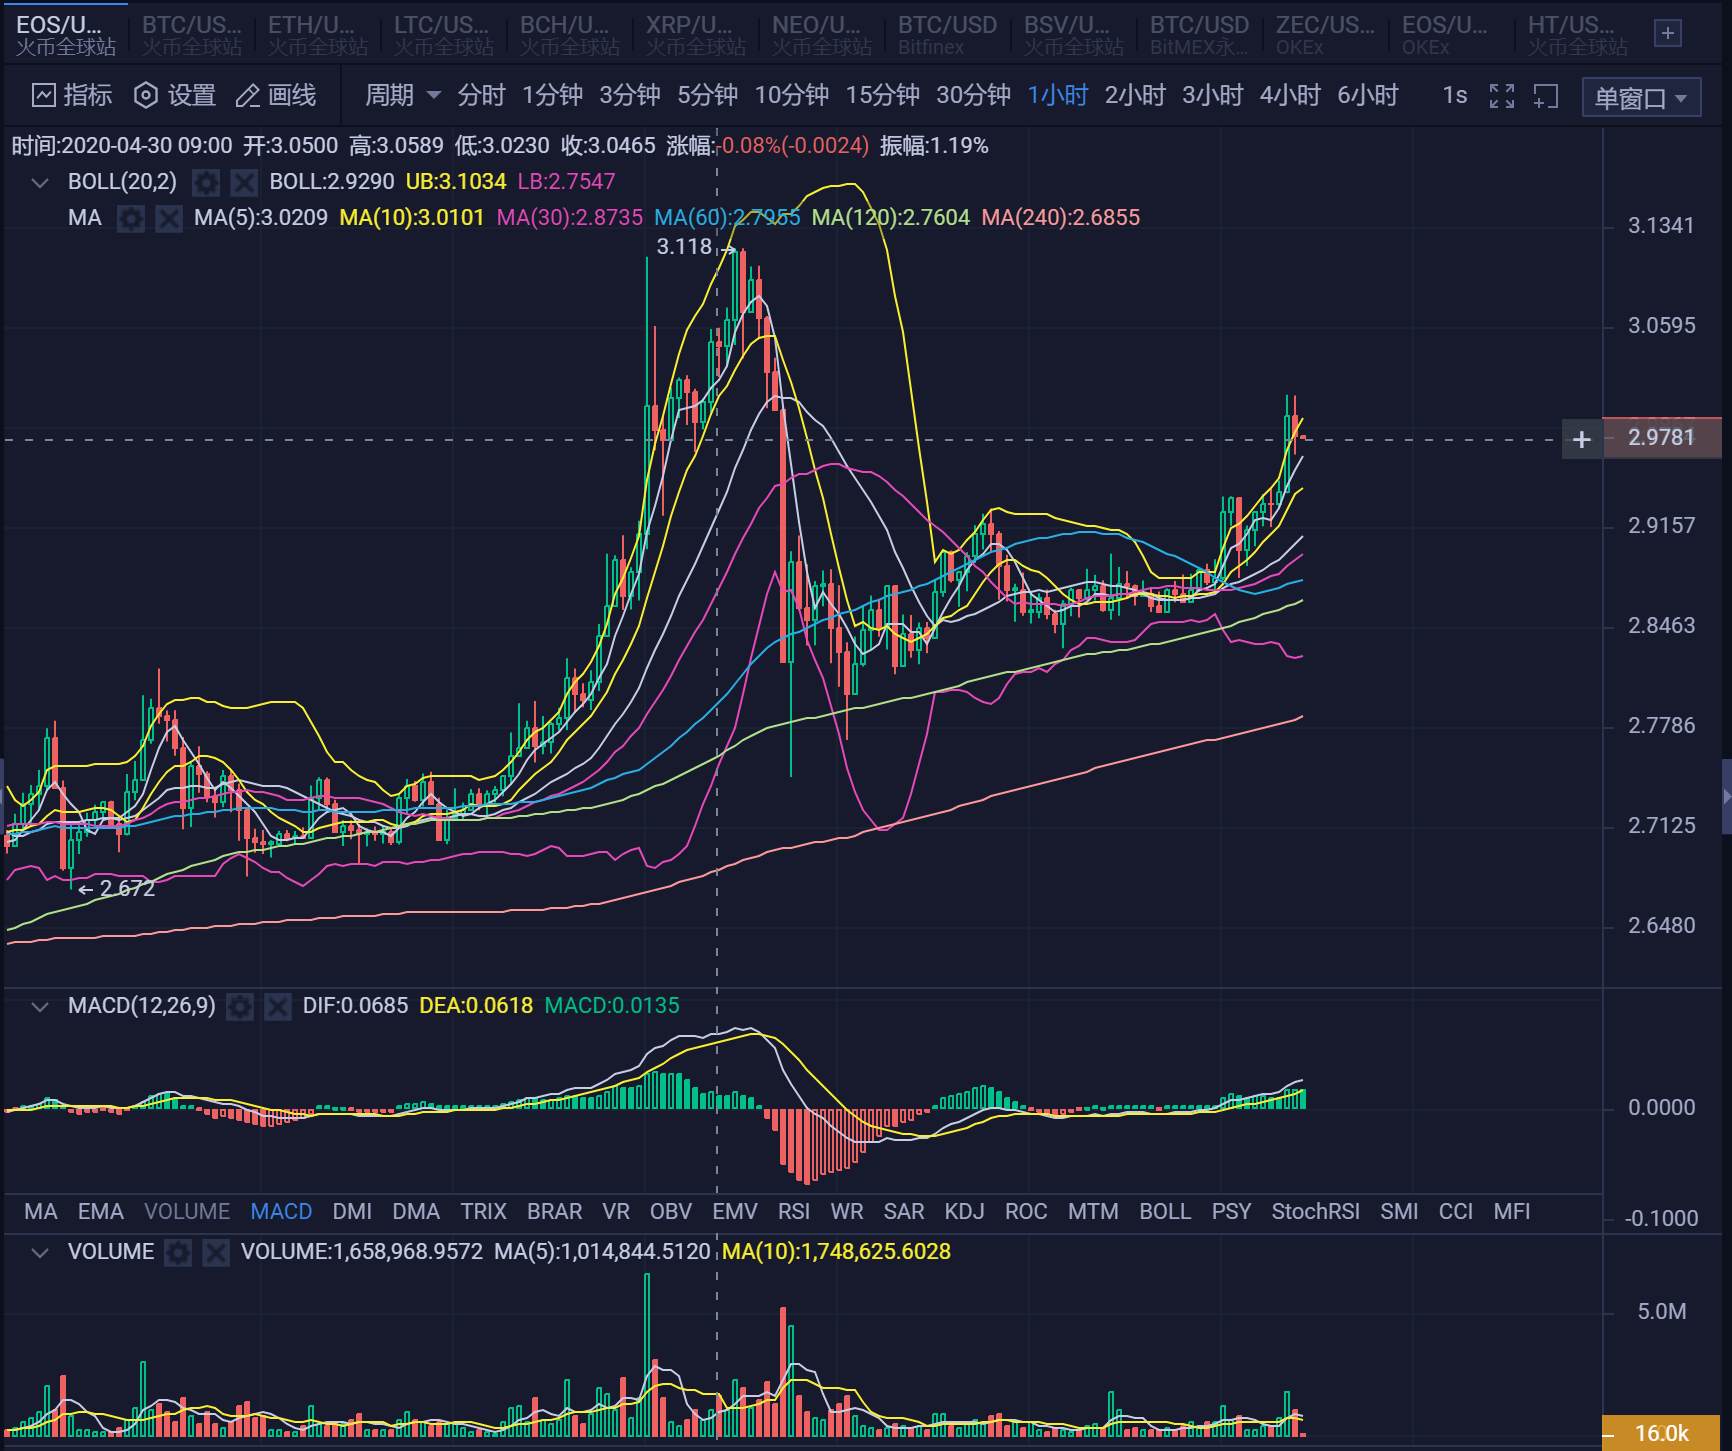Open the HT/US... tab
Viewport: 1732px width, 1451px height.
(1577, 35)
